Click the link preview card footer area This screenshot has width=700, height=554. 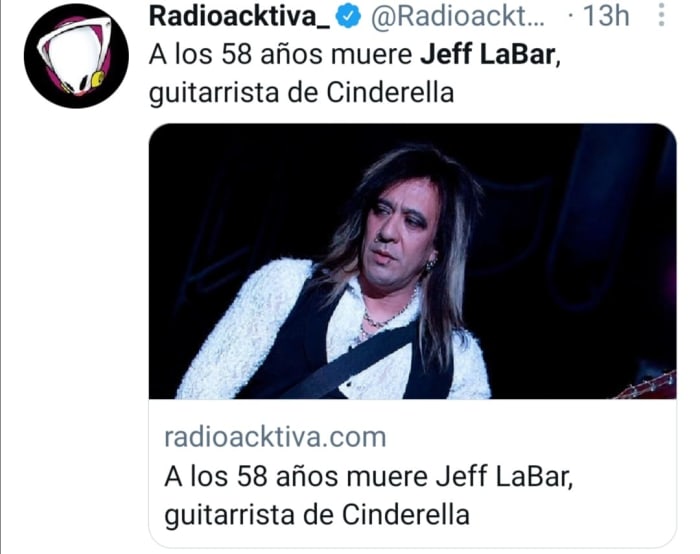pos(412,473)
